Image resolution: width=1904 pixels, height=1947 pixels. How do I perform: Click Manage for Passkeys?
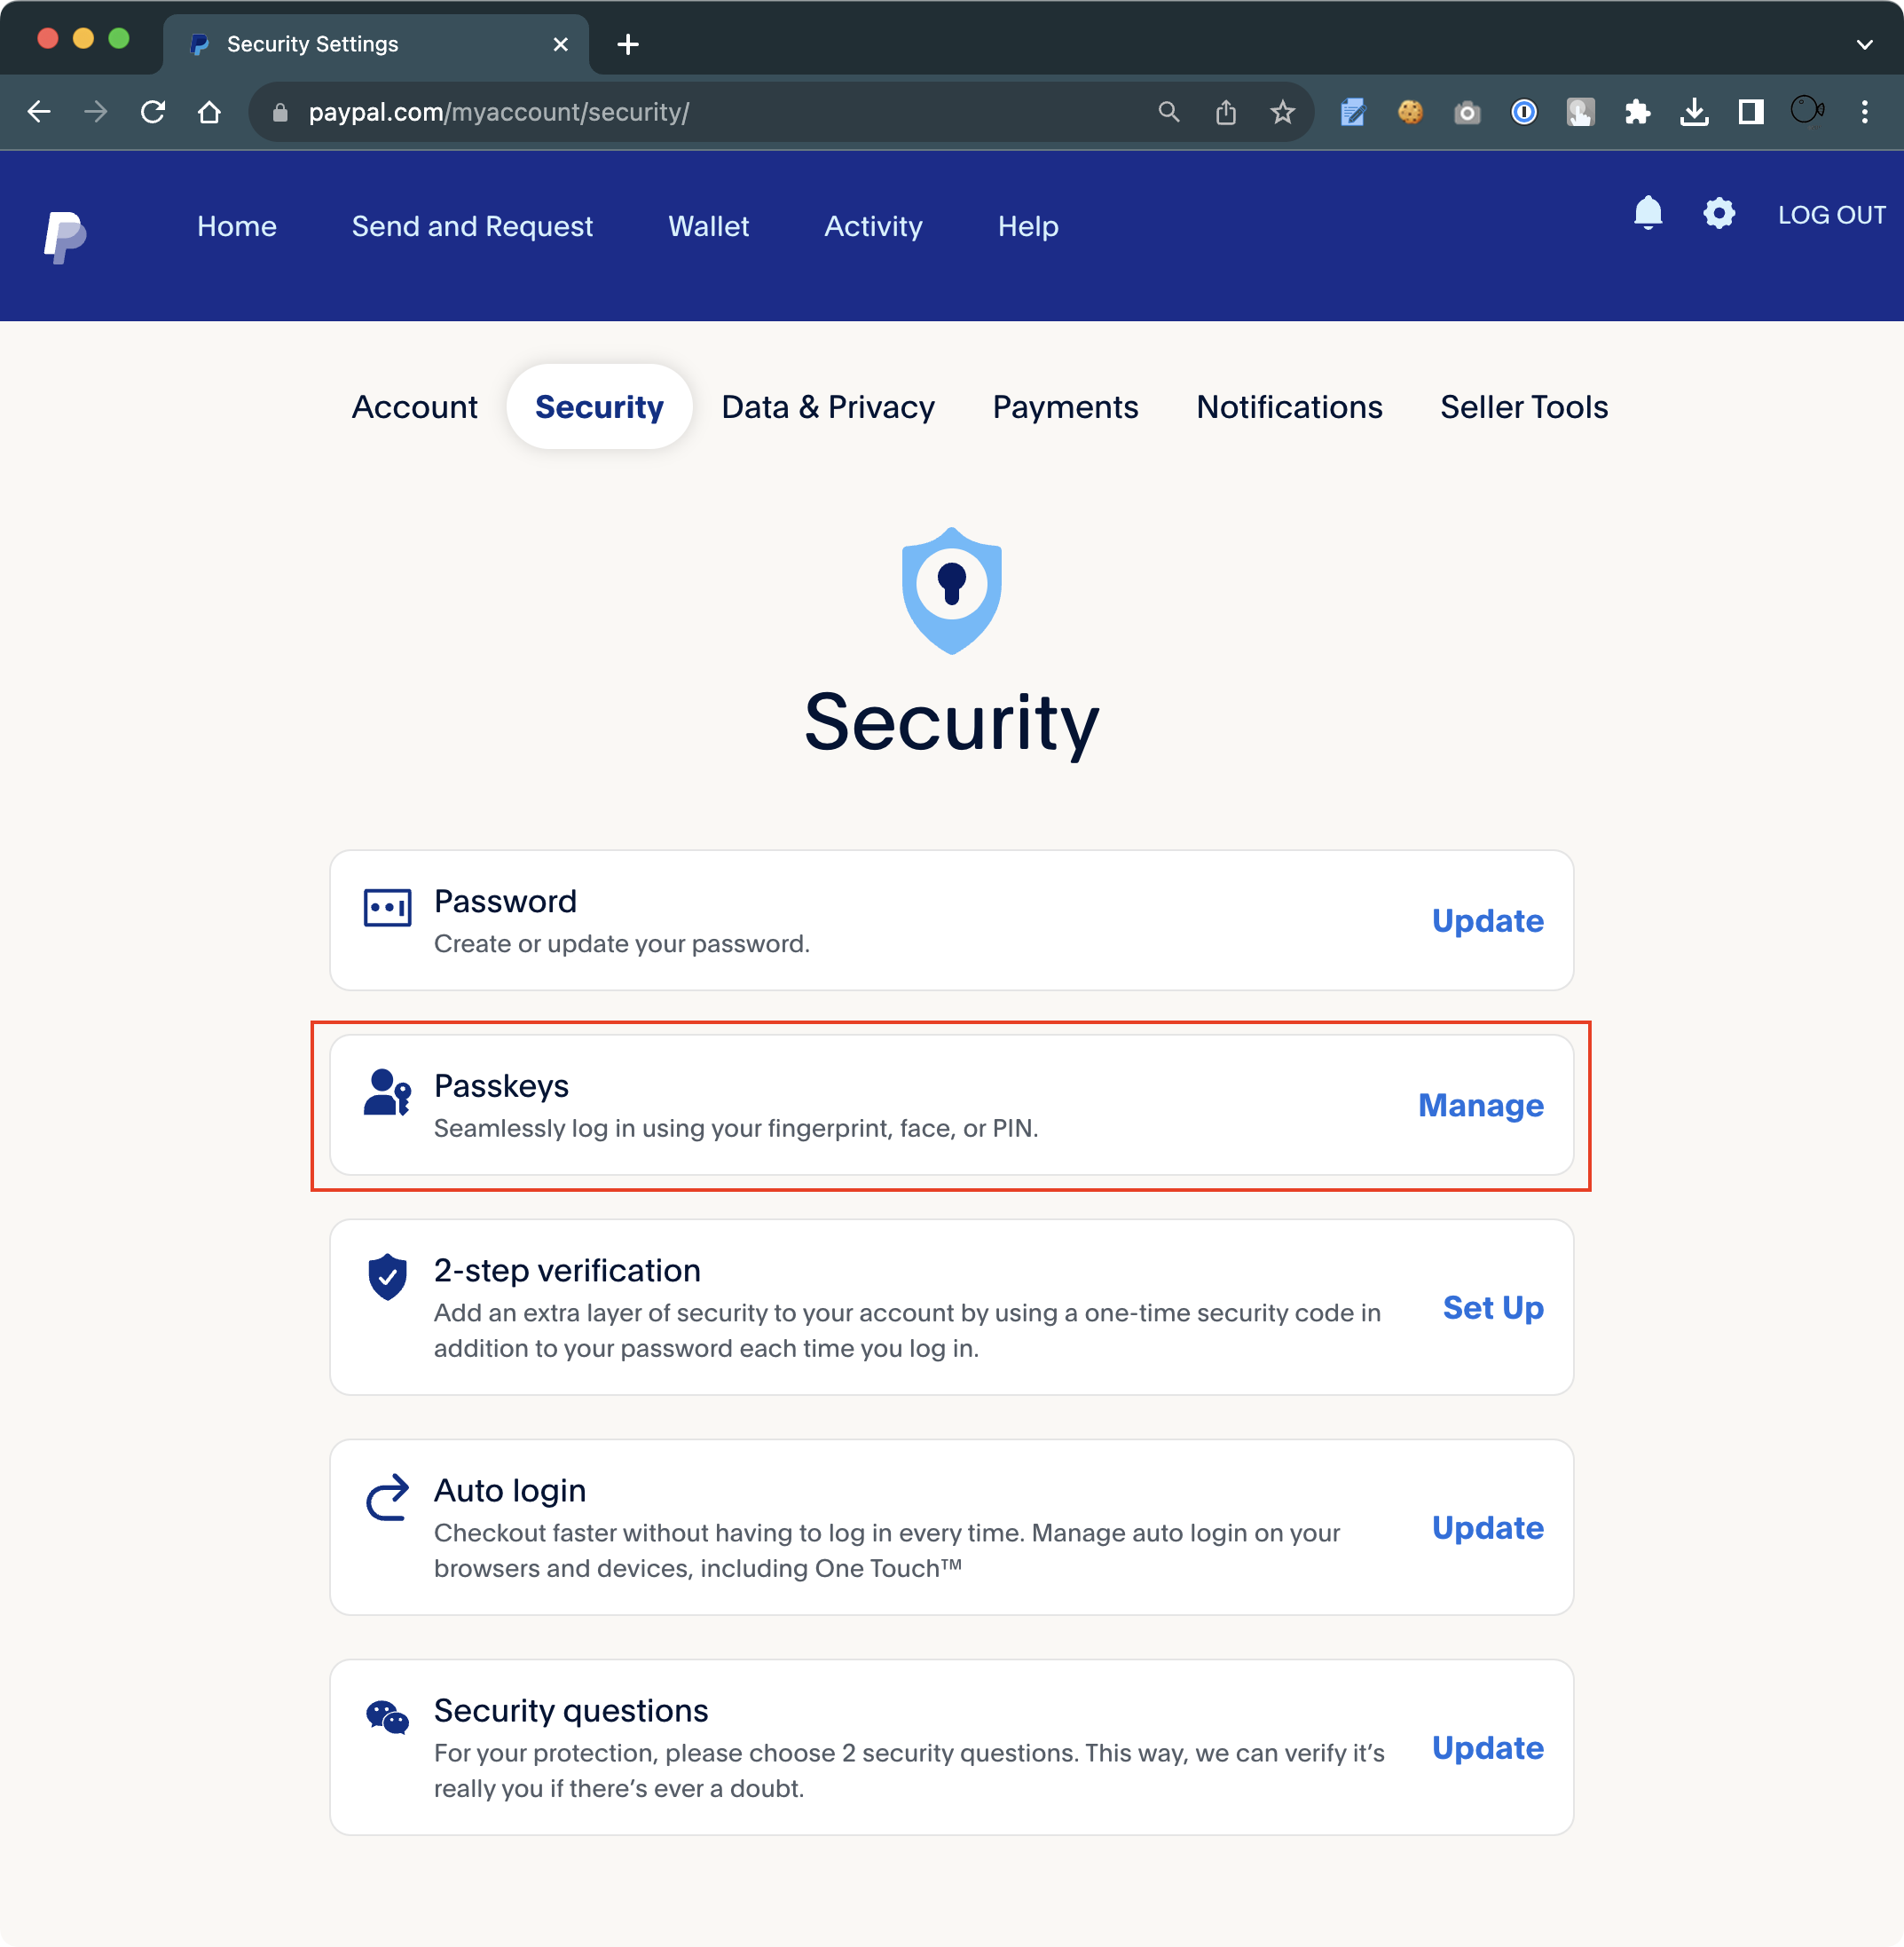tap(1480, 1105)
